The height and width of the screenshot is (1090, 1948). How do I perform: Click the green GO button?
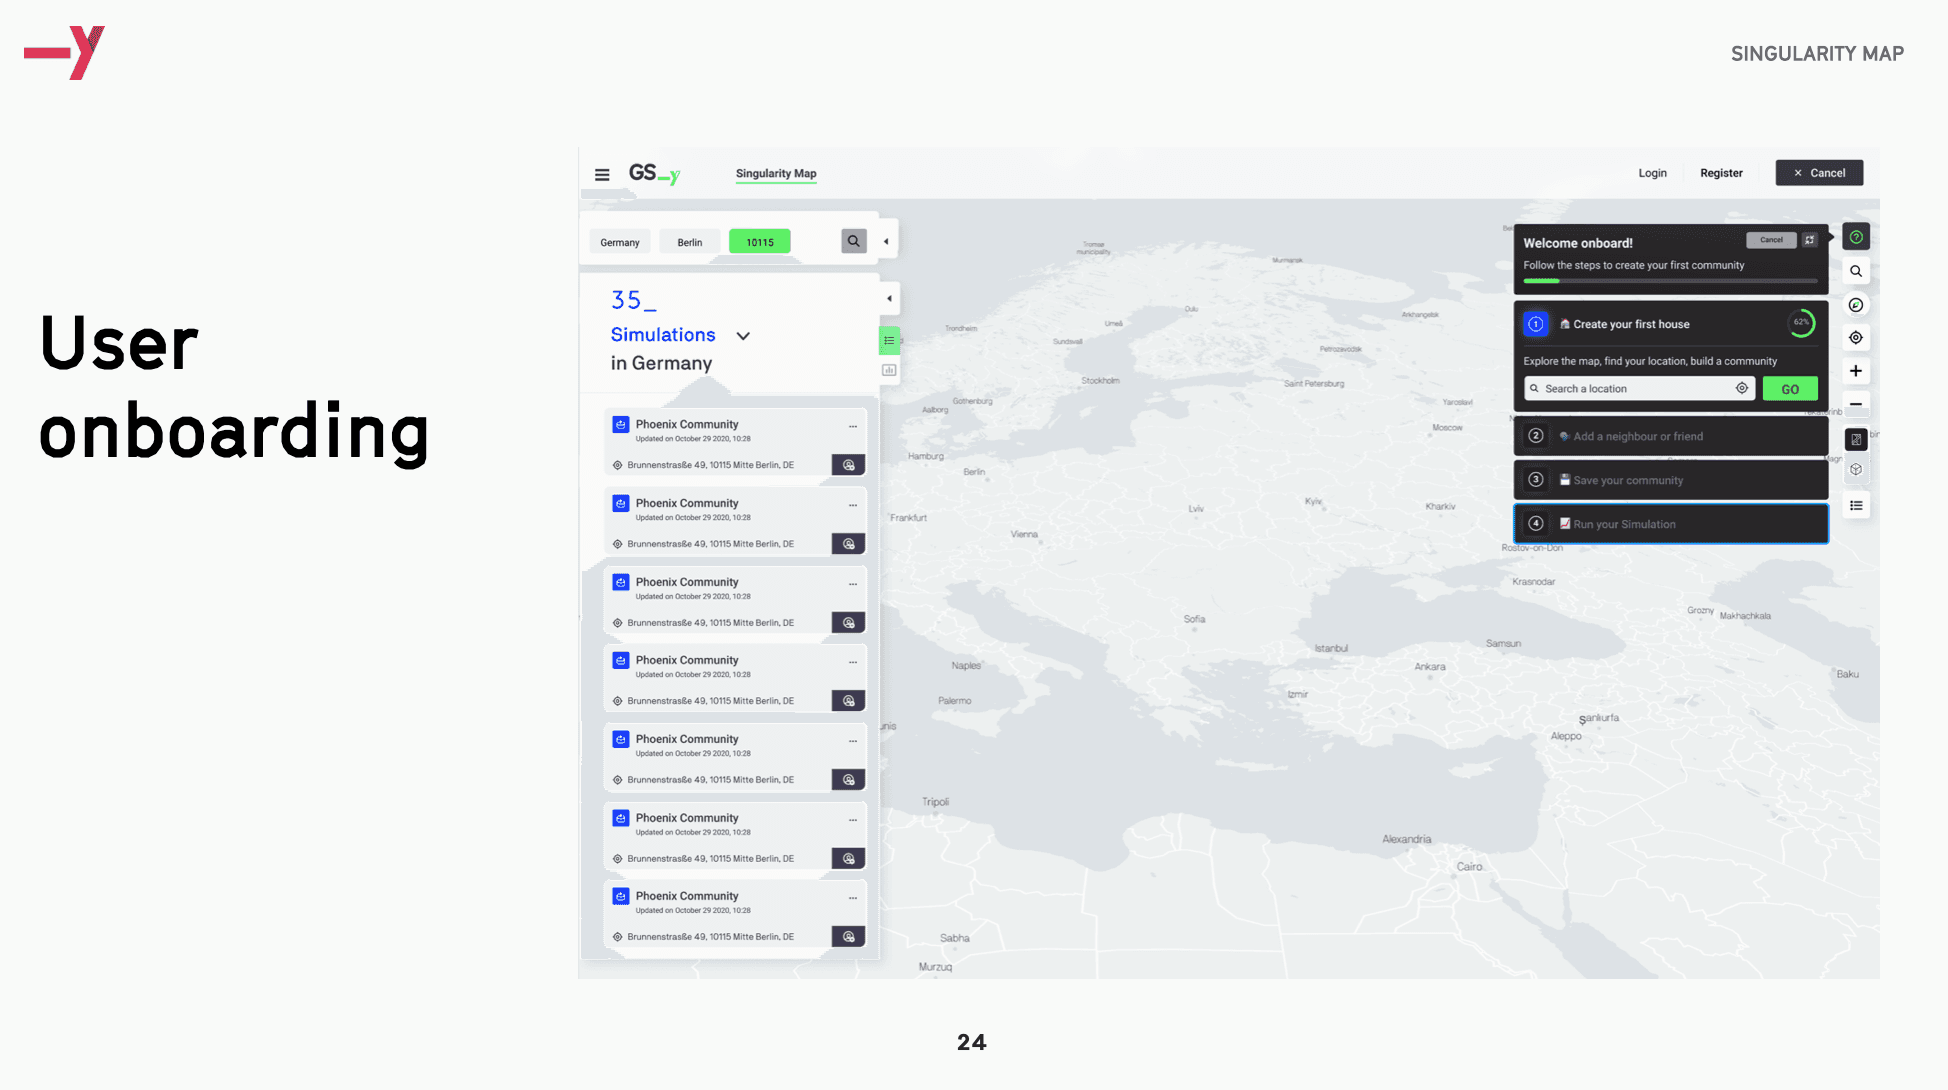tap(1790, 389)
